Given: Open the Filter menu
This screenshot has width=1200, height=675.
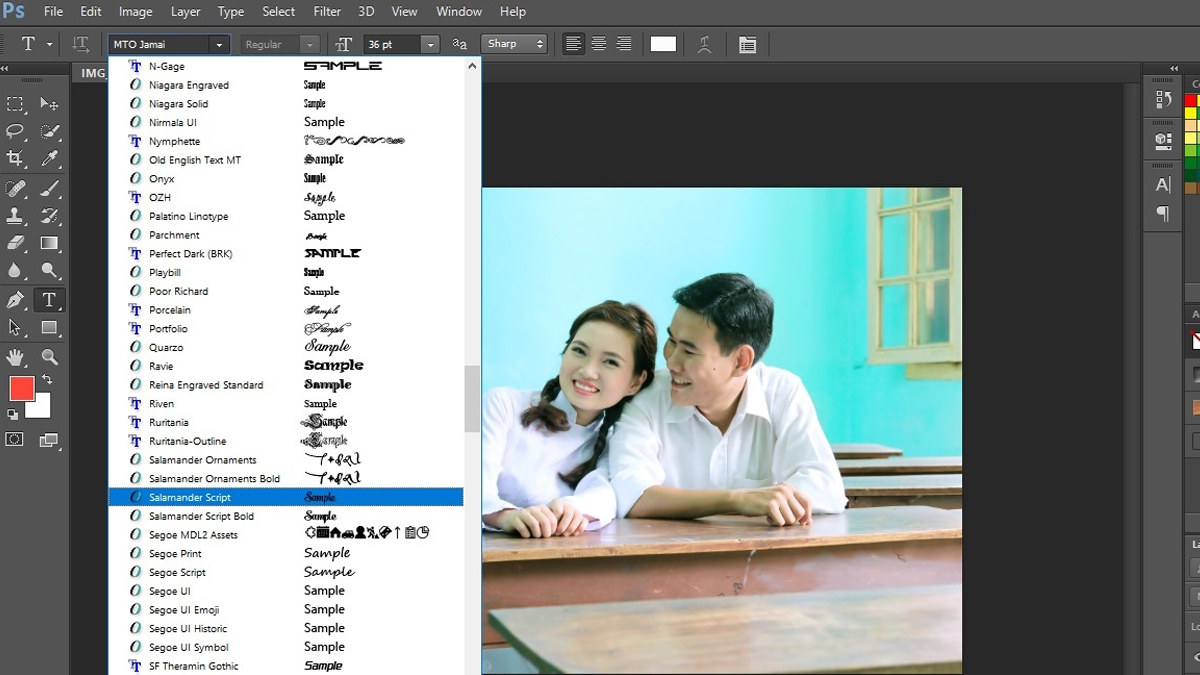Looking at the screenshot, I should coord(326,11).
